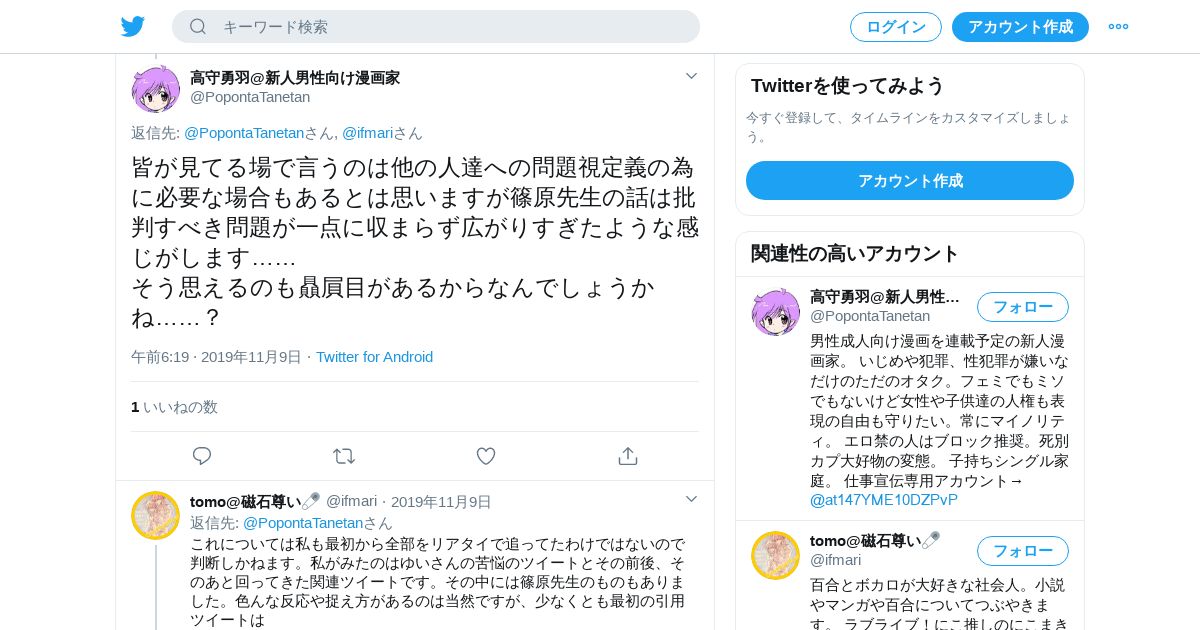Image resolution: width=1200 pixels, height=630 pixels.
Task: Expand tomo reply's chevron menu
Action: click(691, 499)
